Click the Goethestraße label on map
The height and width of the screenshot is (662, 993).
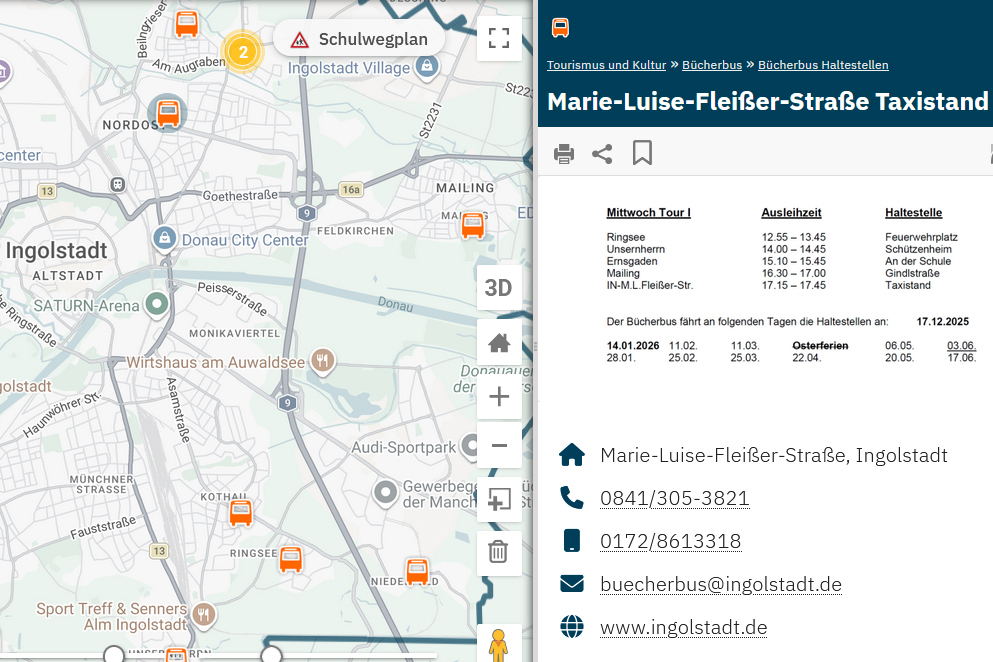(x=240, y=196)
